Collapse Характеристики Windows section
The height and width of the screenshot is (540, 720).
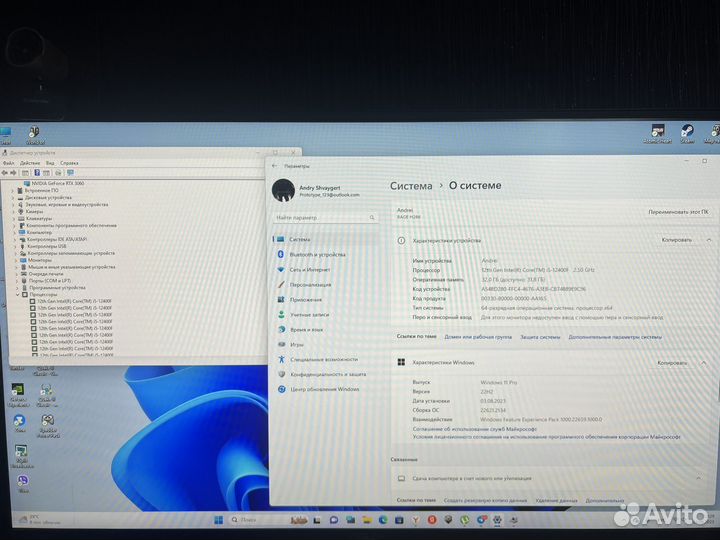(x=704, y=363)
